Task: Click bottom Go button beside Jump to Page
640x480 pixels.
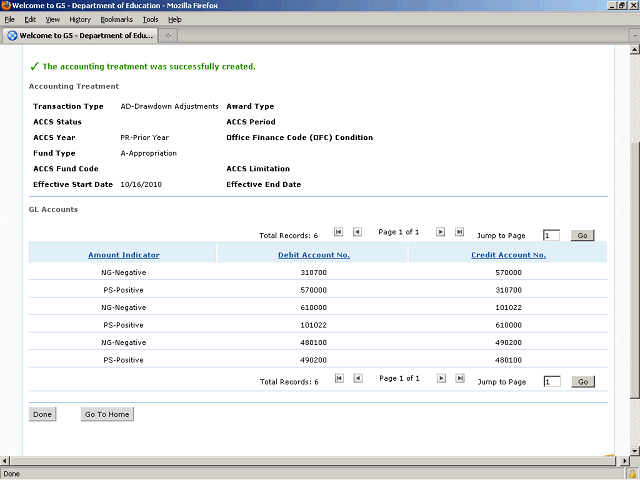Action: pos(583,382)
